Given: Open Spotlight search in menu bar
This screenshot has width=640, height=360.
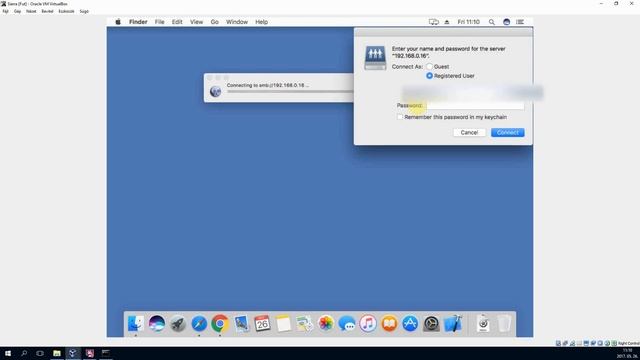Looking at the screenshot, I should [492, 22].
